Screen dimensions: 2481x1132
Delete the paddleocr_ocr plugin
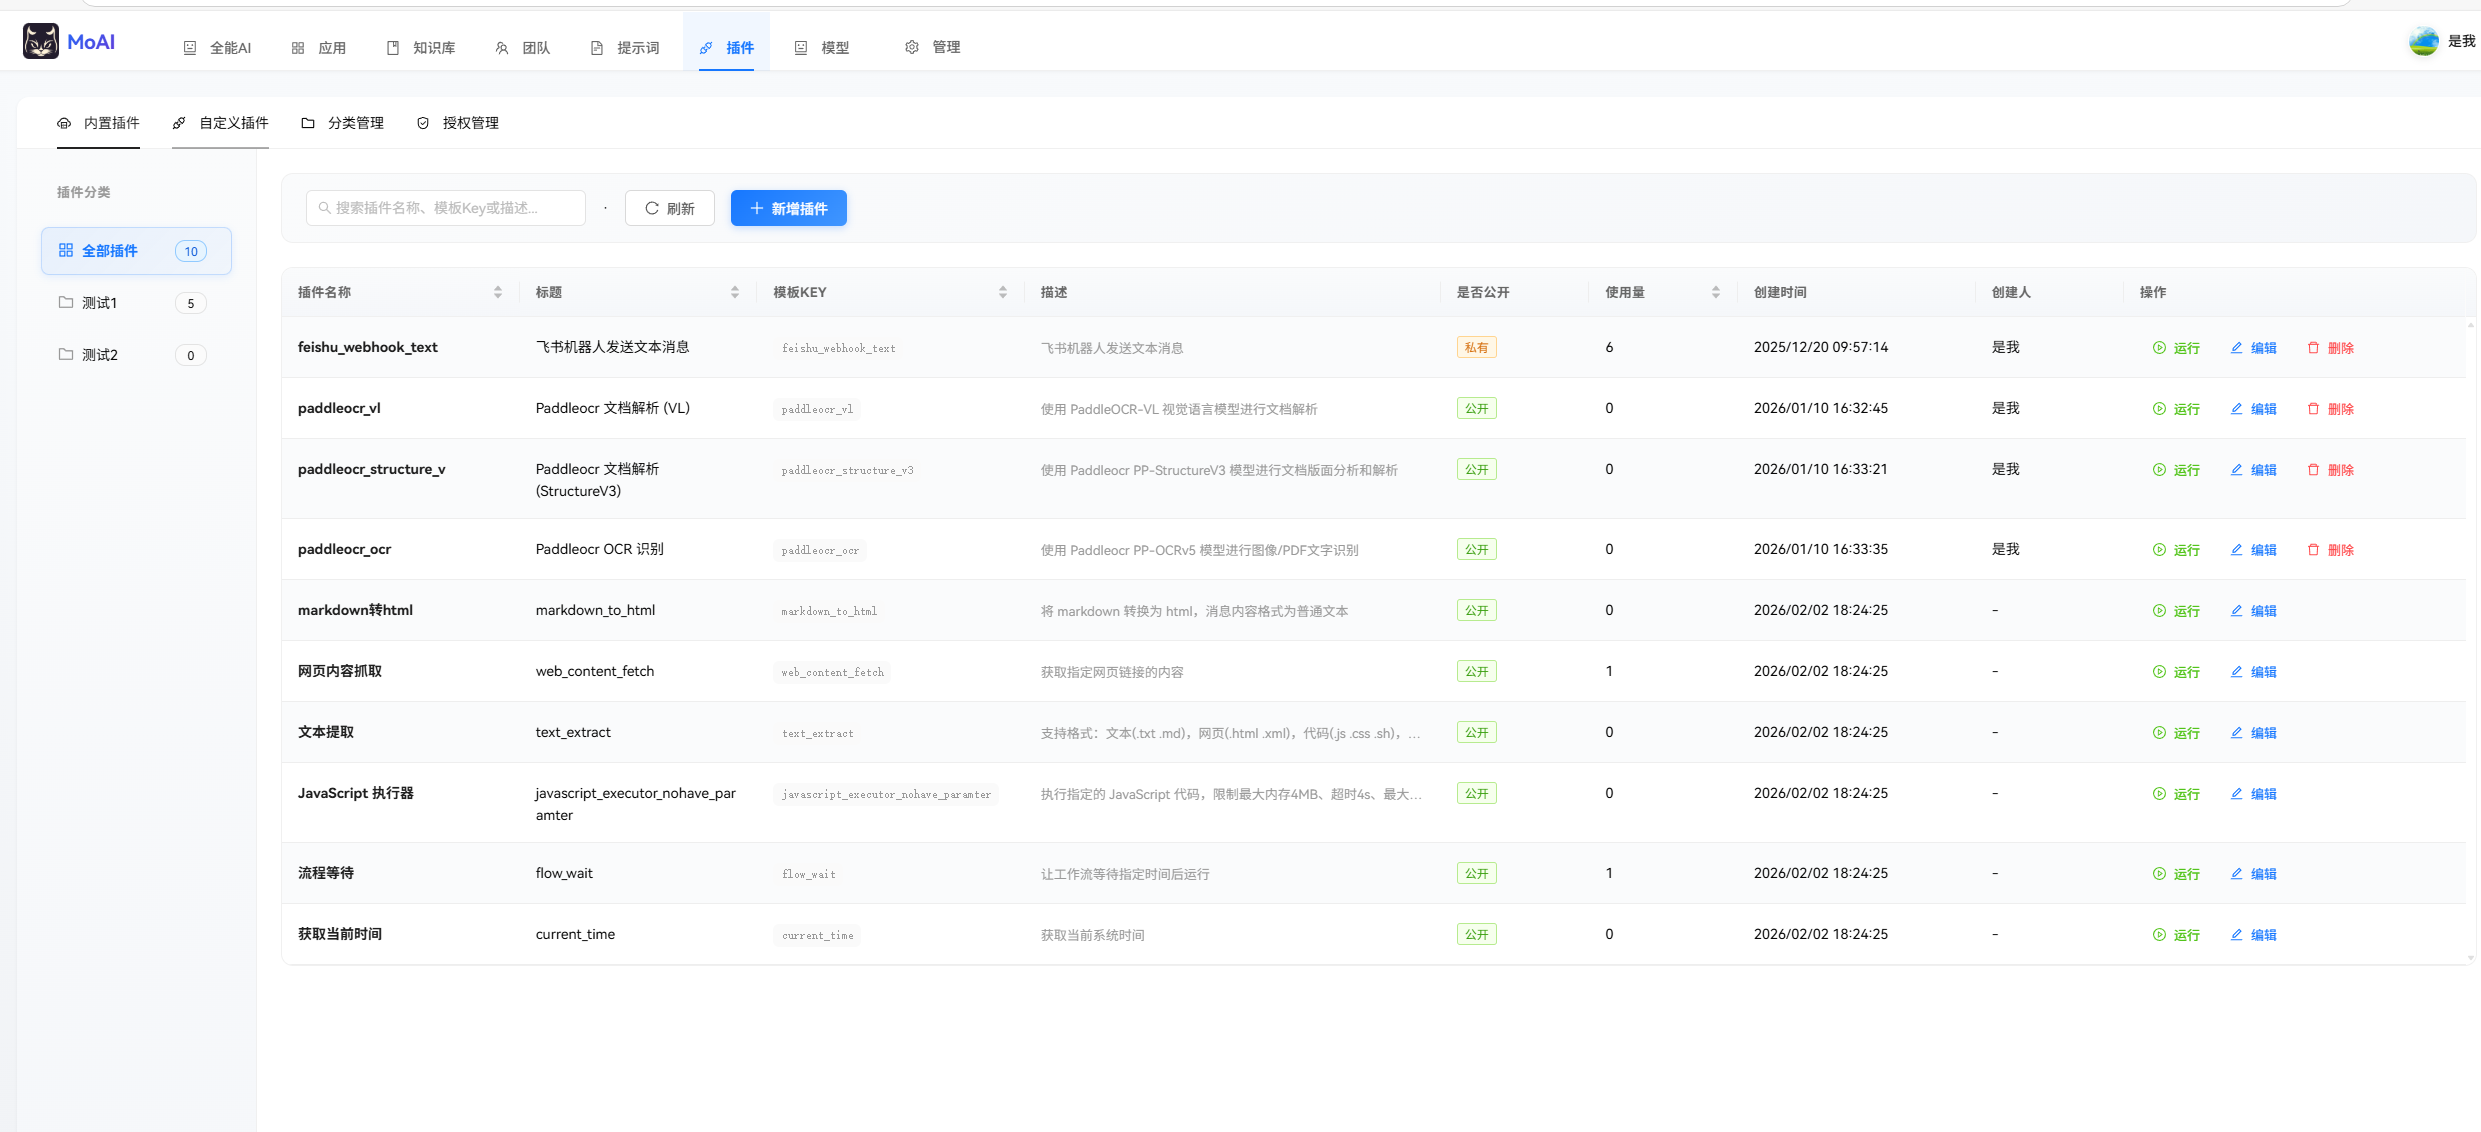coord(2330,550)
